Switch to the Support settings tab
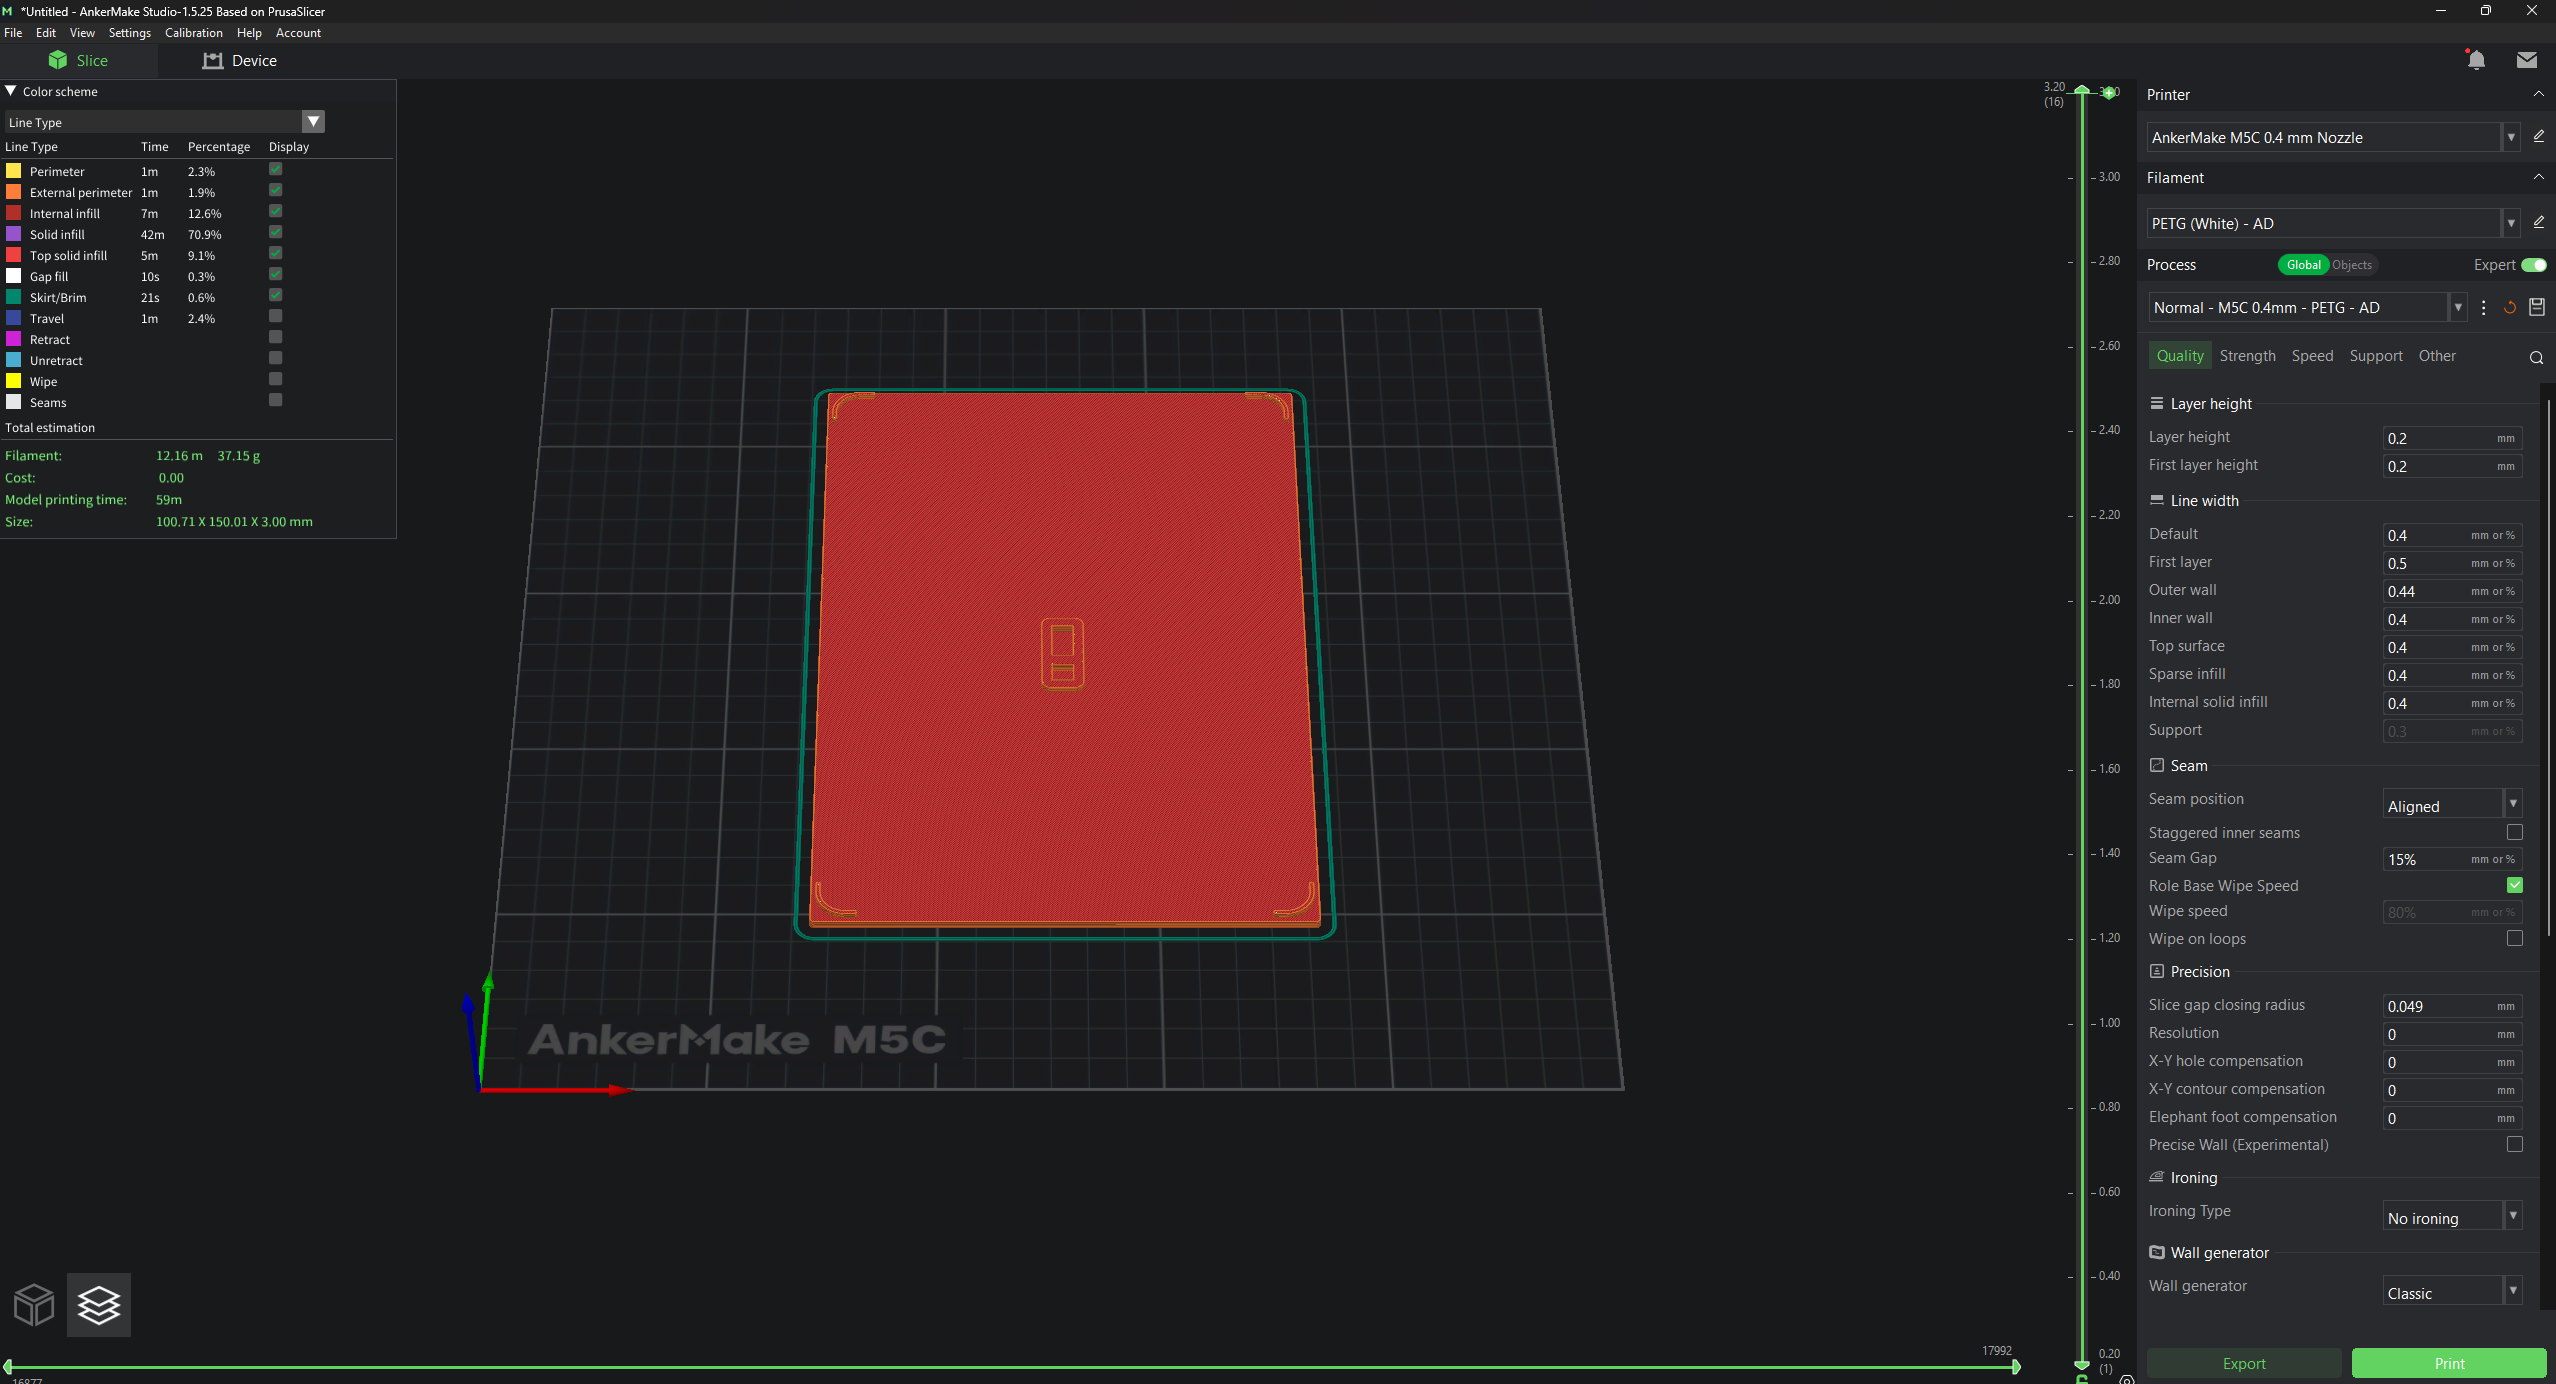Image resolution: width=2556 pixels, height=1384 pixels. (2375, 356)
